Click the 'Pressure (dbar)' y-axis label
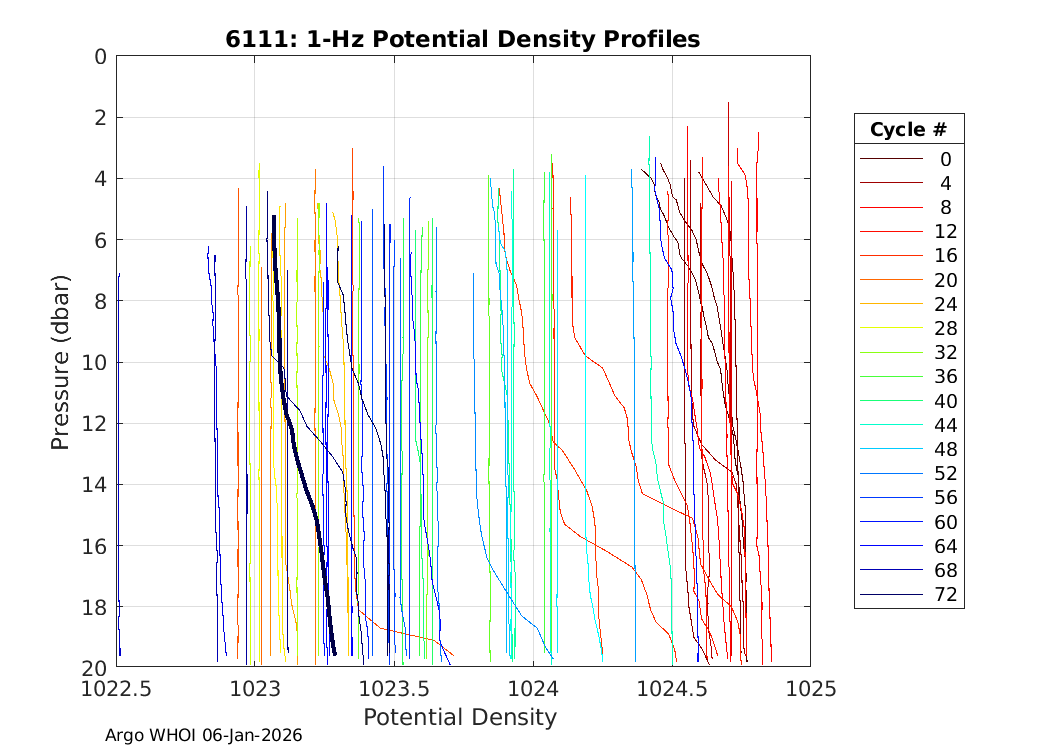The image size is (1050, 750). point(60,361)
